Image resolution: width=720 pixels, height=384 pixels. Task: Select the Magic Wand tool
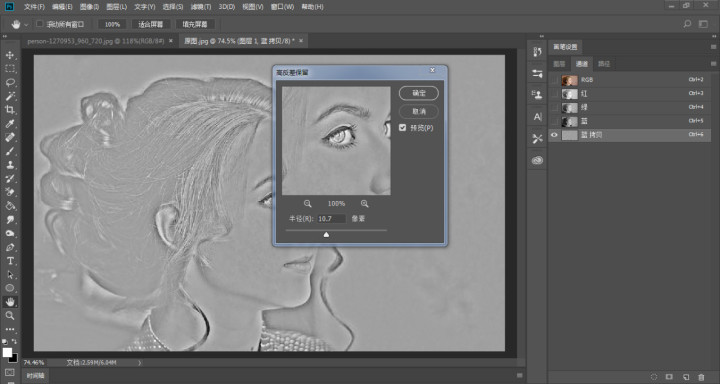[x=10, y=96]
